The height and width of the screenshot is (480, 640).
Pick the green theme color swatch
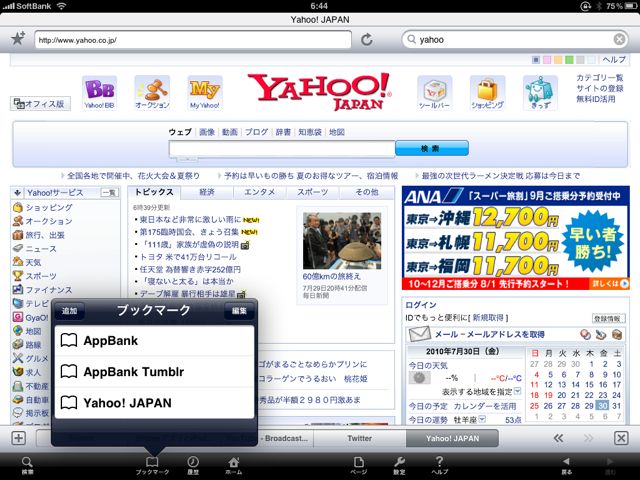(569, 60)
